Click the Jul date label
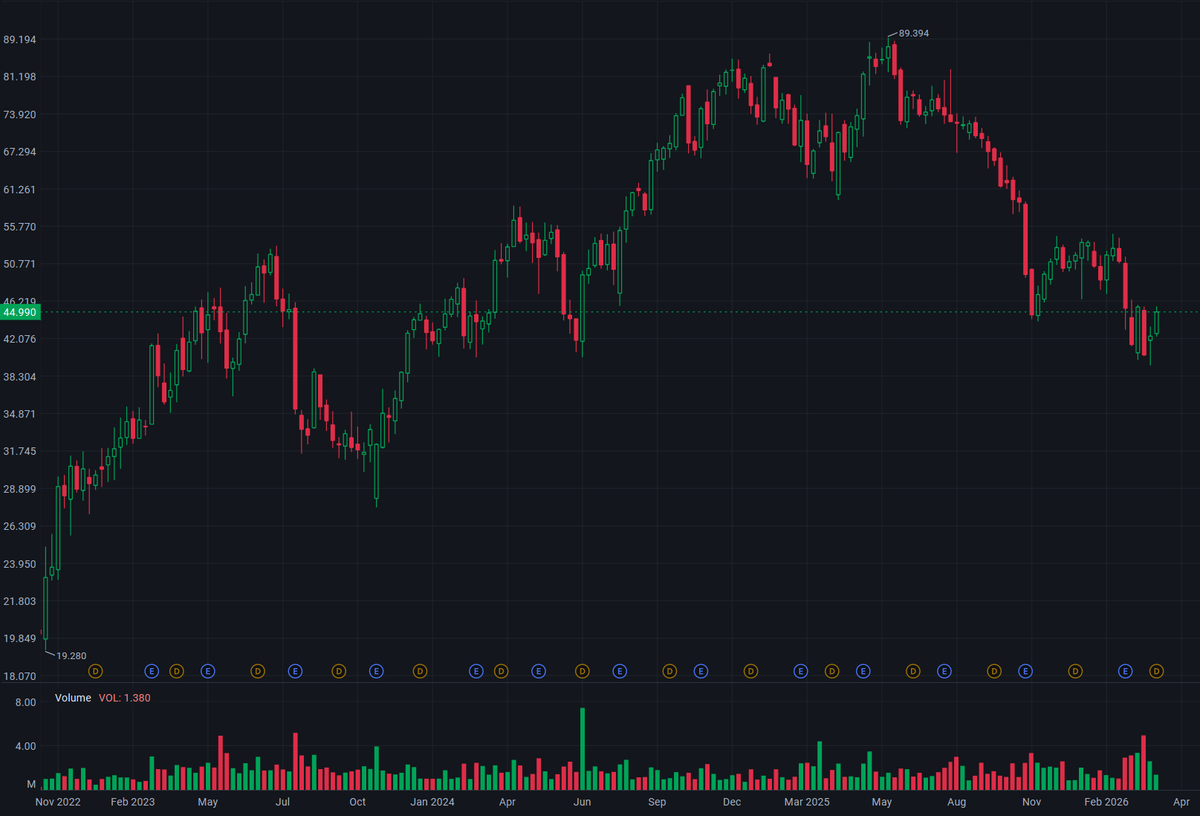The width and height of the screenshot is (1200, 816). click(283, 802)
